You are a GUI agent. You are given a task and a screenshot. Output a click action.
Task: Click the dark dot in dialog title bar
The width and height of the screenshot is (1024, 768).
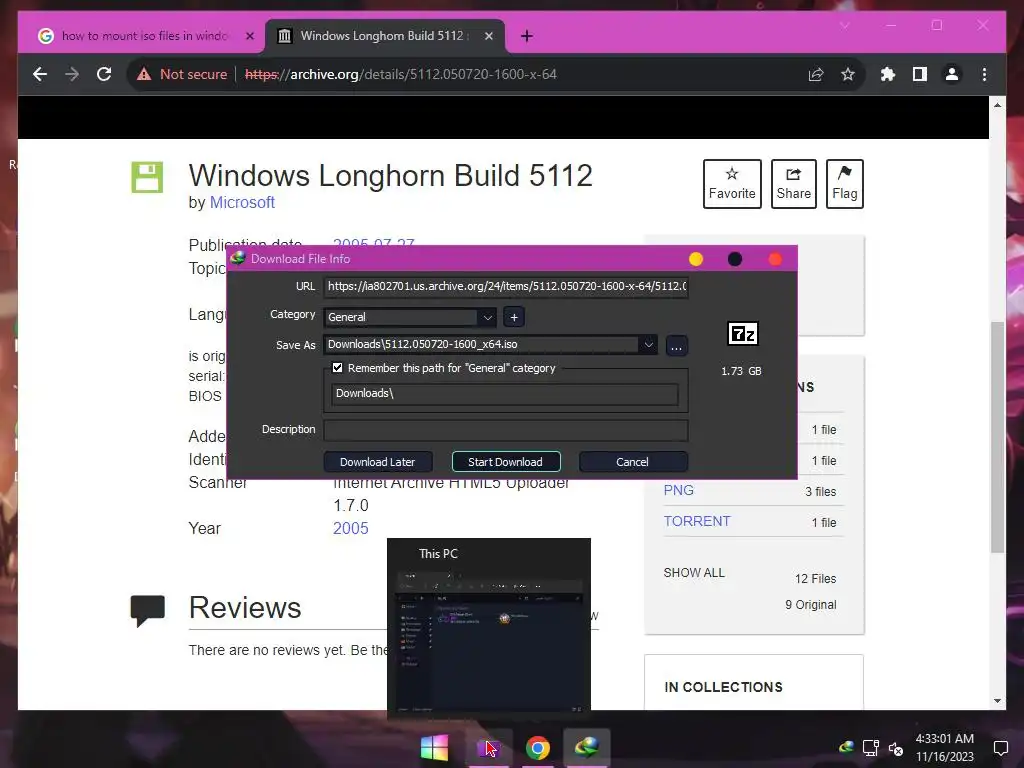point(735,259)
